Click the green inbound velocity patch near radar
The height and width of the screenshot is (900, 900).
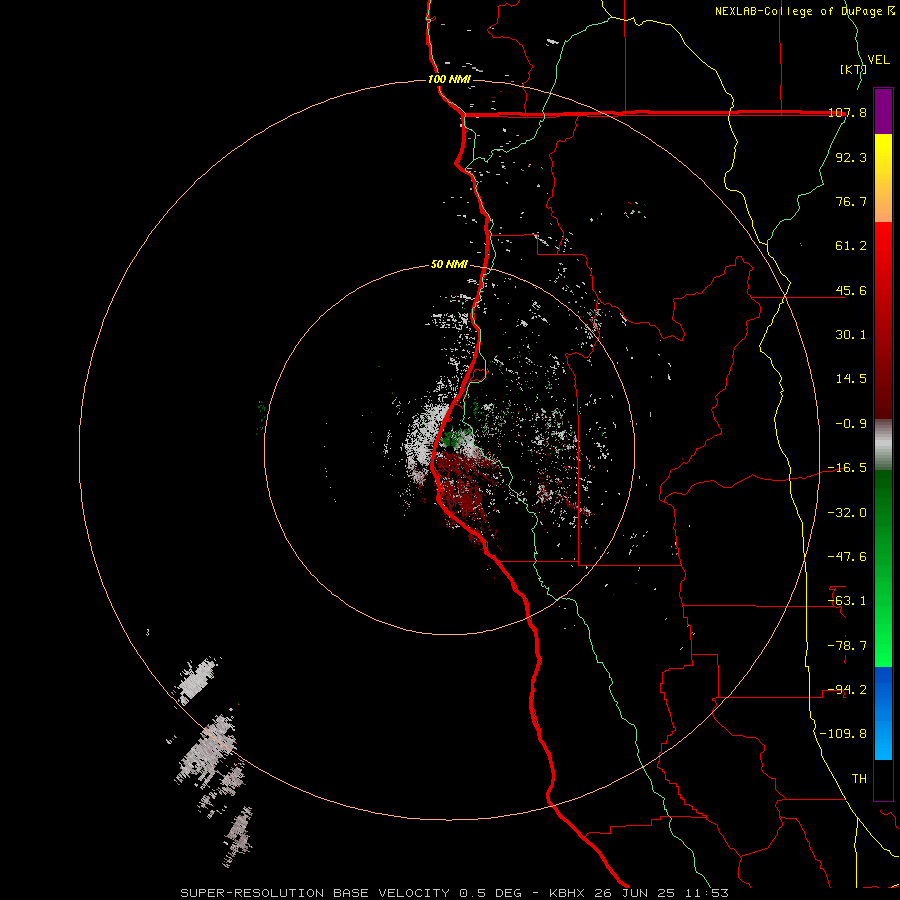pos(453,439)
